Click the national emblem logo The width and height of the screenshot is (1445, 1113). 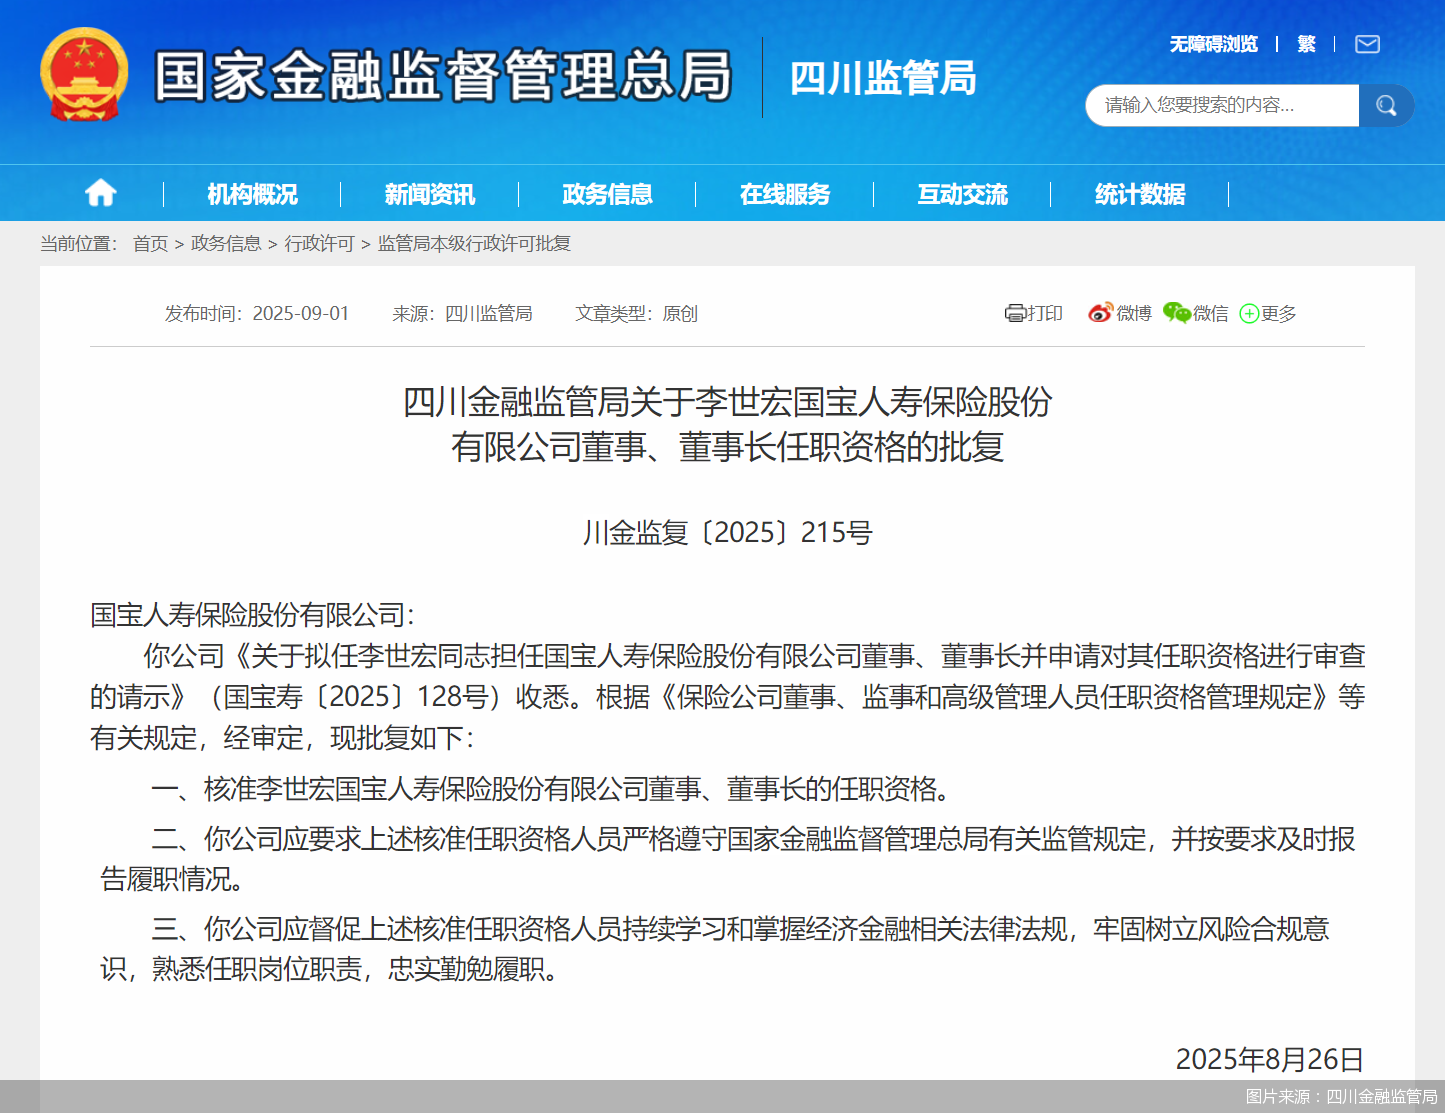pyautogui.click(x=84, y=75)
